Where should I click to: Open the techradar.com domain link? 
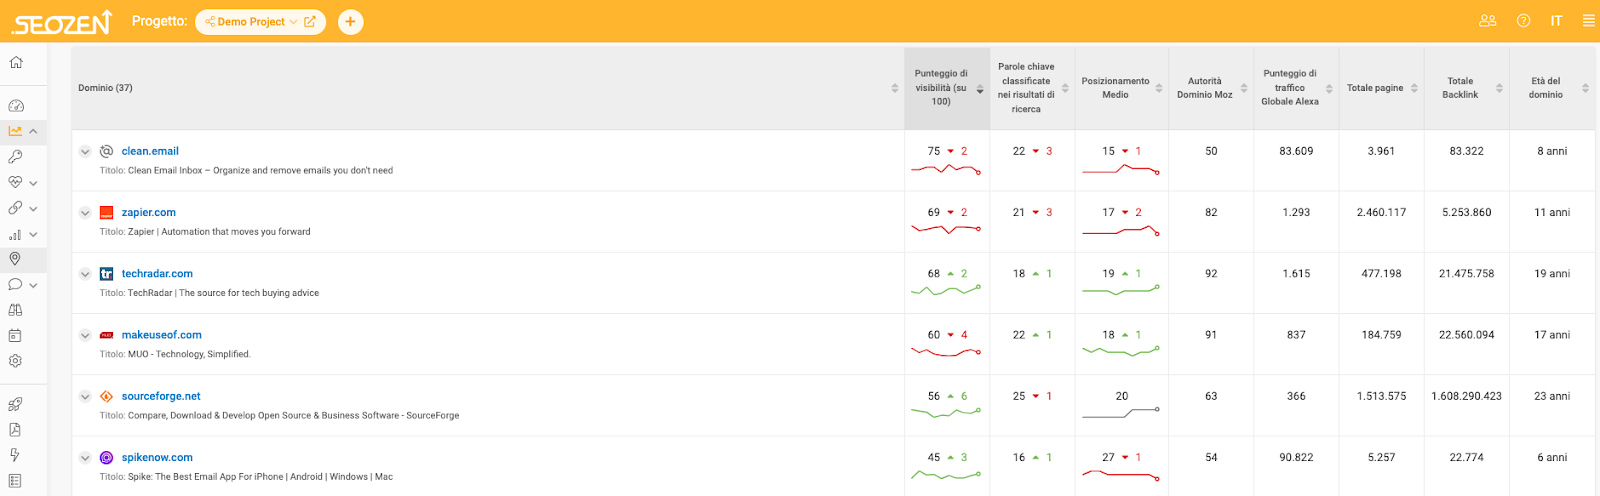click(157, 273)
